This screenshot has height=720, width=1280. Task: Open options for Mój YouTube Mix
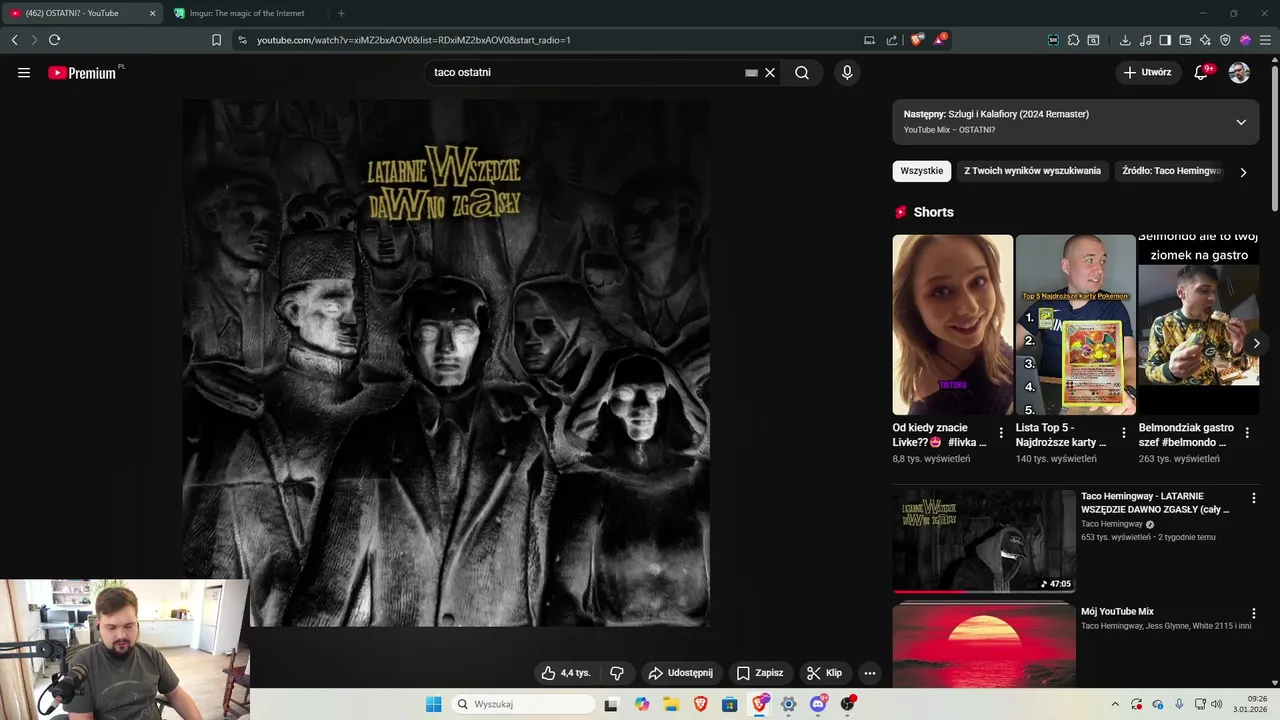[1254, 613]
